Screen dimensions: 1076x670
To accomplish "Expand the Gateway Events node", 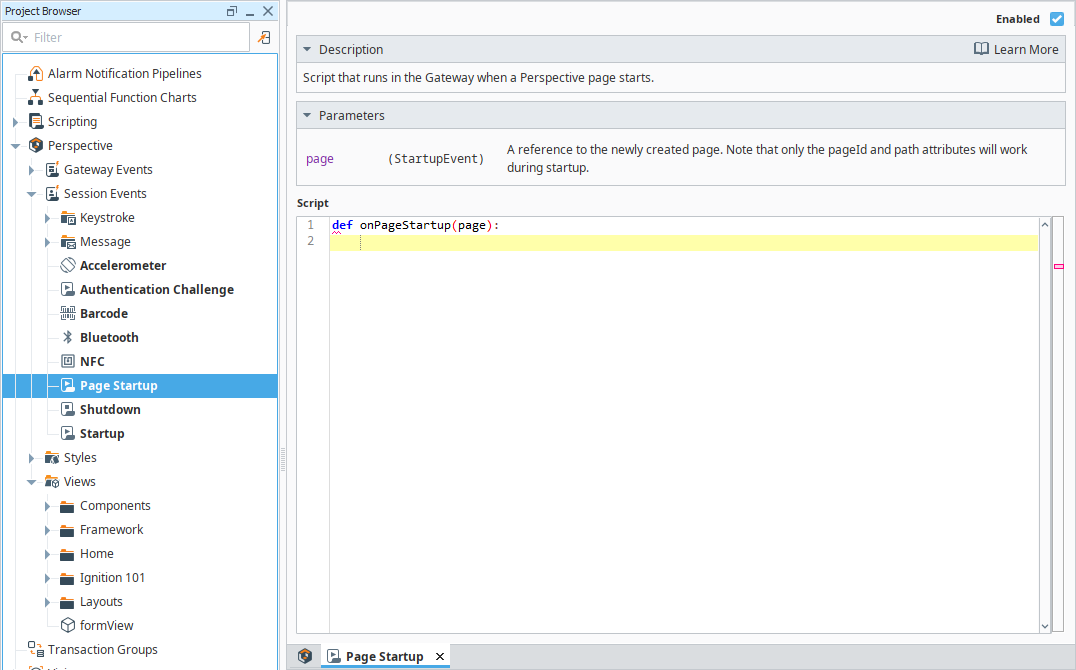I will point(32,170).
